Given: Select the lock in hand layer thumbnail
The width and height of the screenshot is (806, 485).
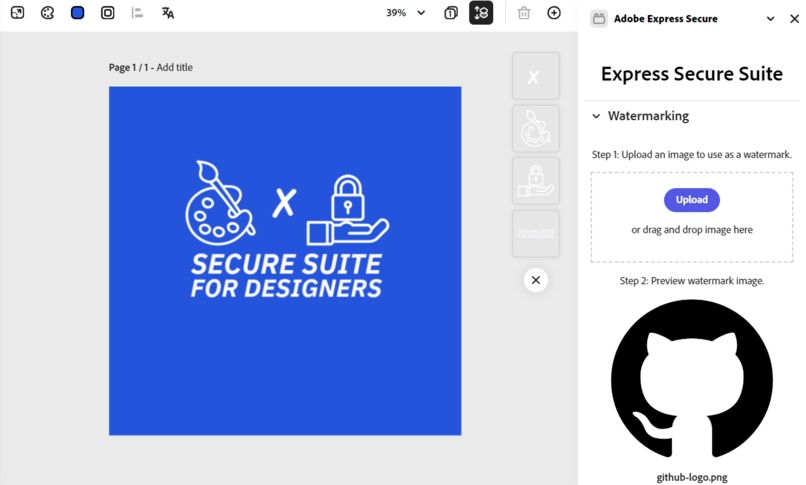Looking at the screenshot, I should point(536,181).
